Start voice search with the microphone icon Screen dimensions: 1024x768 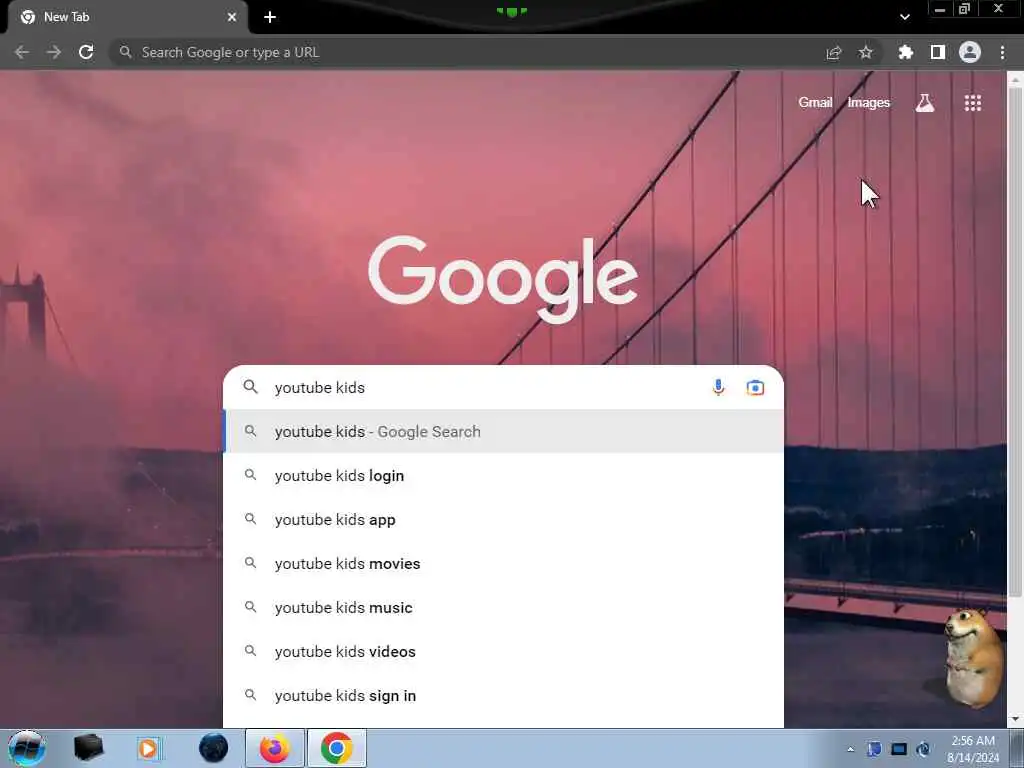click(718, 387)
